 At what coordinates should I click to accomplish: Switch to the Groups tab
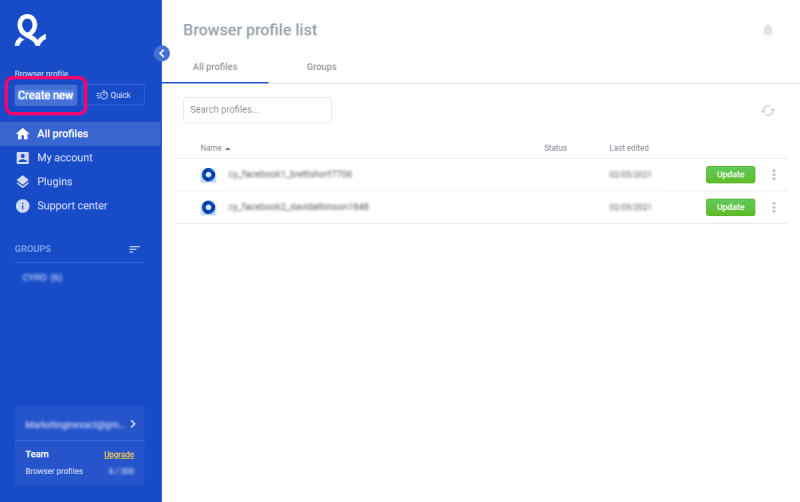321,67
